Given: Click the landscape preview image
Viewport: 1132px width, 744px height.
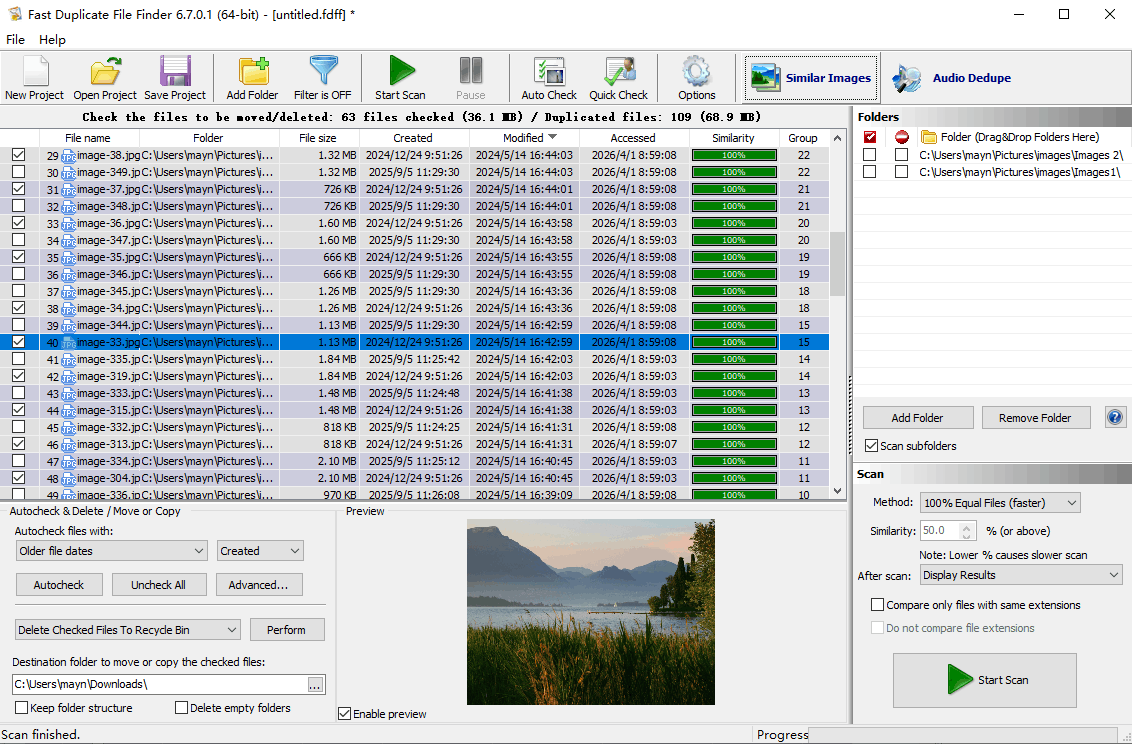Looking at the screenshot, I should tap(590, 611).
